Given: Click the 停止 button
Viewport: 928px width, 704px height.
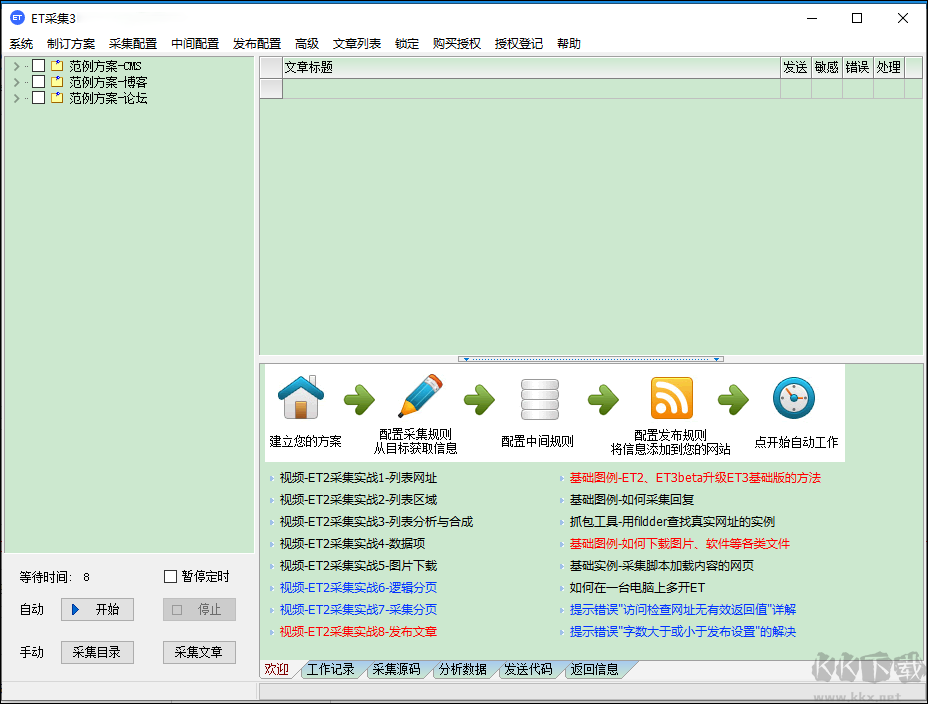Looking at the screenshot, I should [x=199, y=609].
